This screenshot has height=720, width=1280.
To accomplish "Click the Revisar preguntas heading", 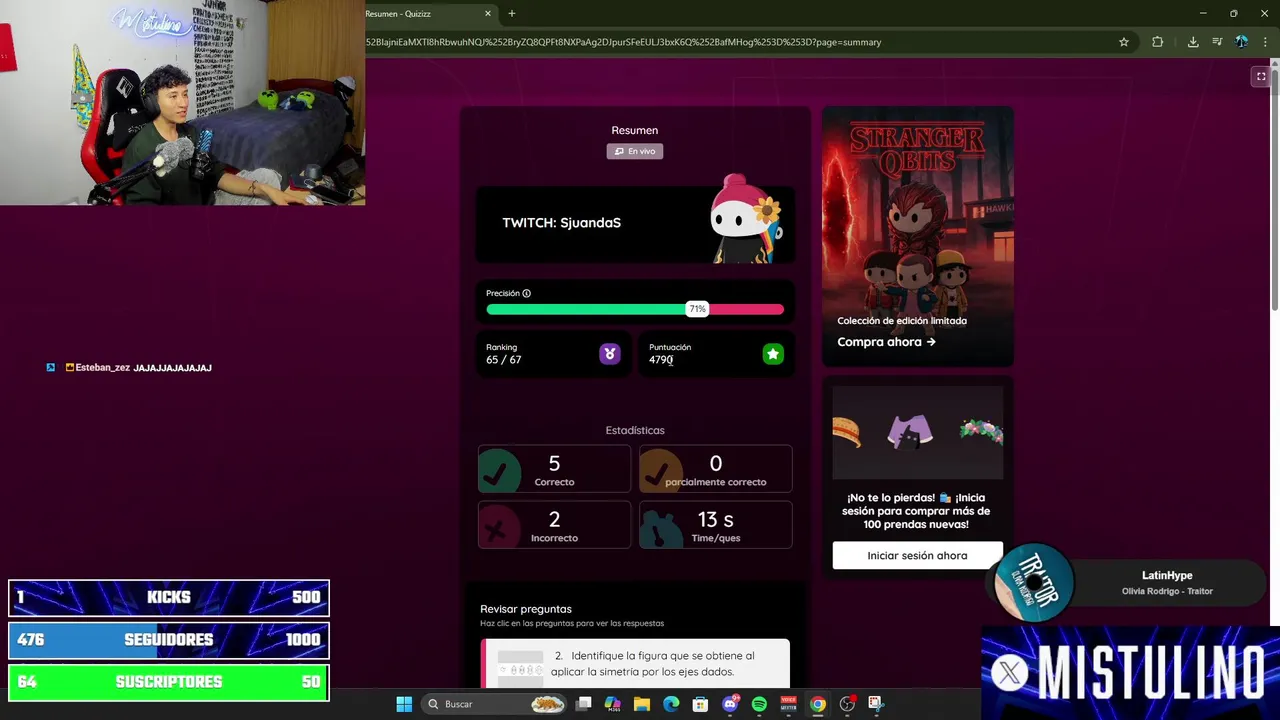I will 526,609.
